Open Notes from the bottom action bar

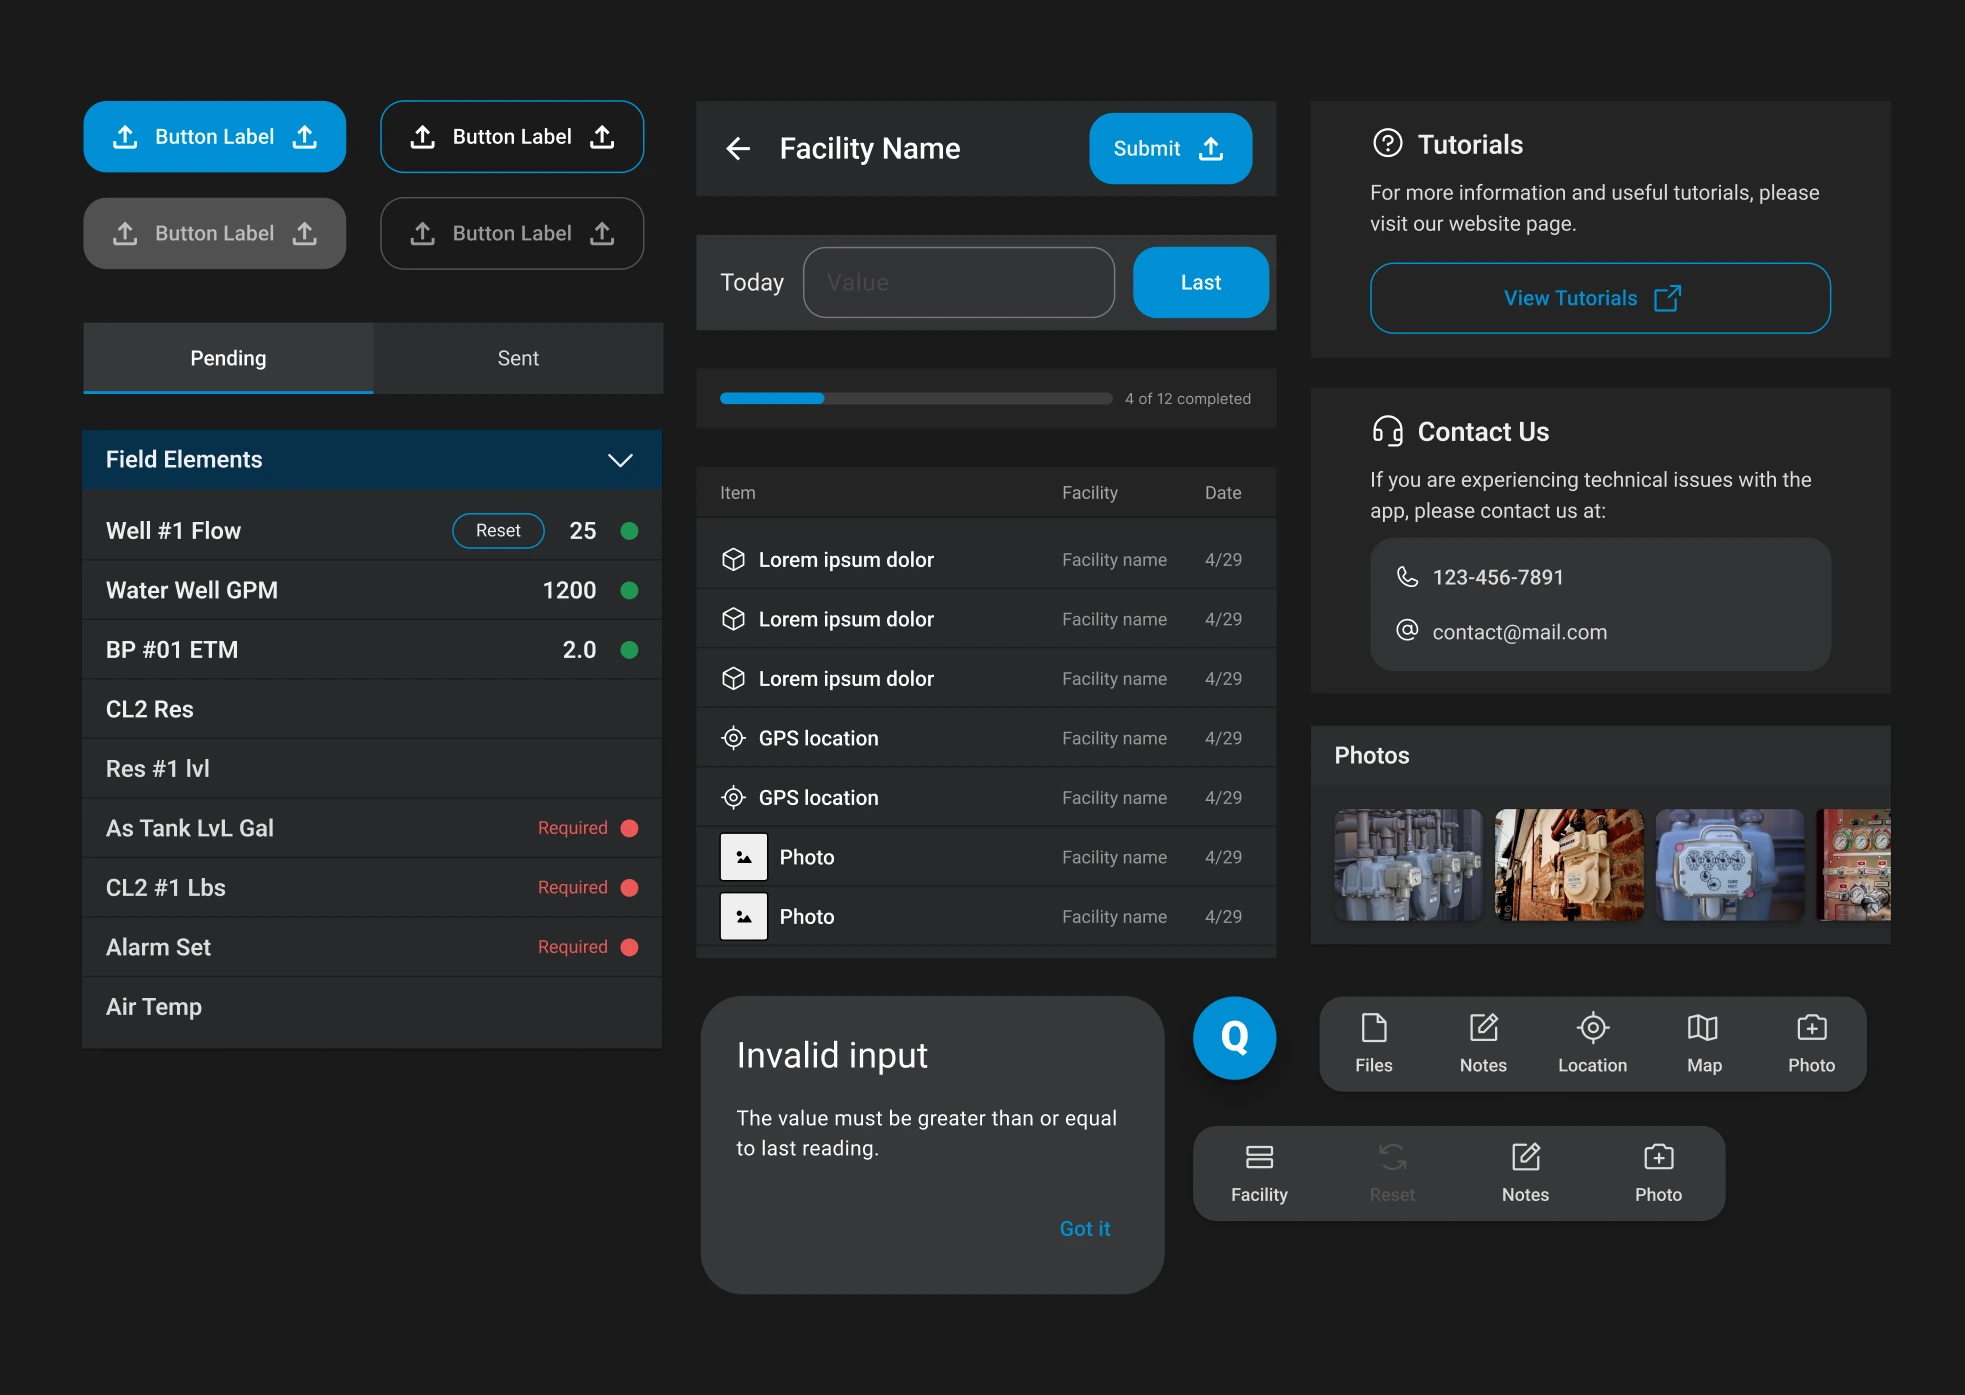point(1483,1040)
